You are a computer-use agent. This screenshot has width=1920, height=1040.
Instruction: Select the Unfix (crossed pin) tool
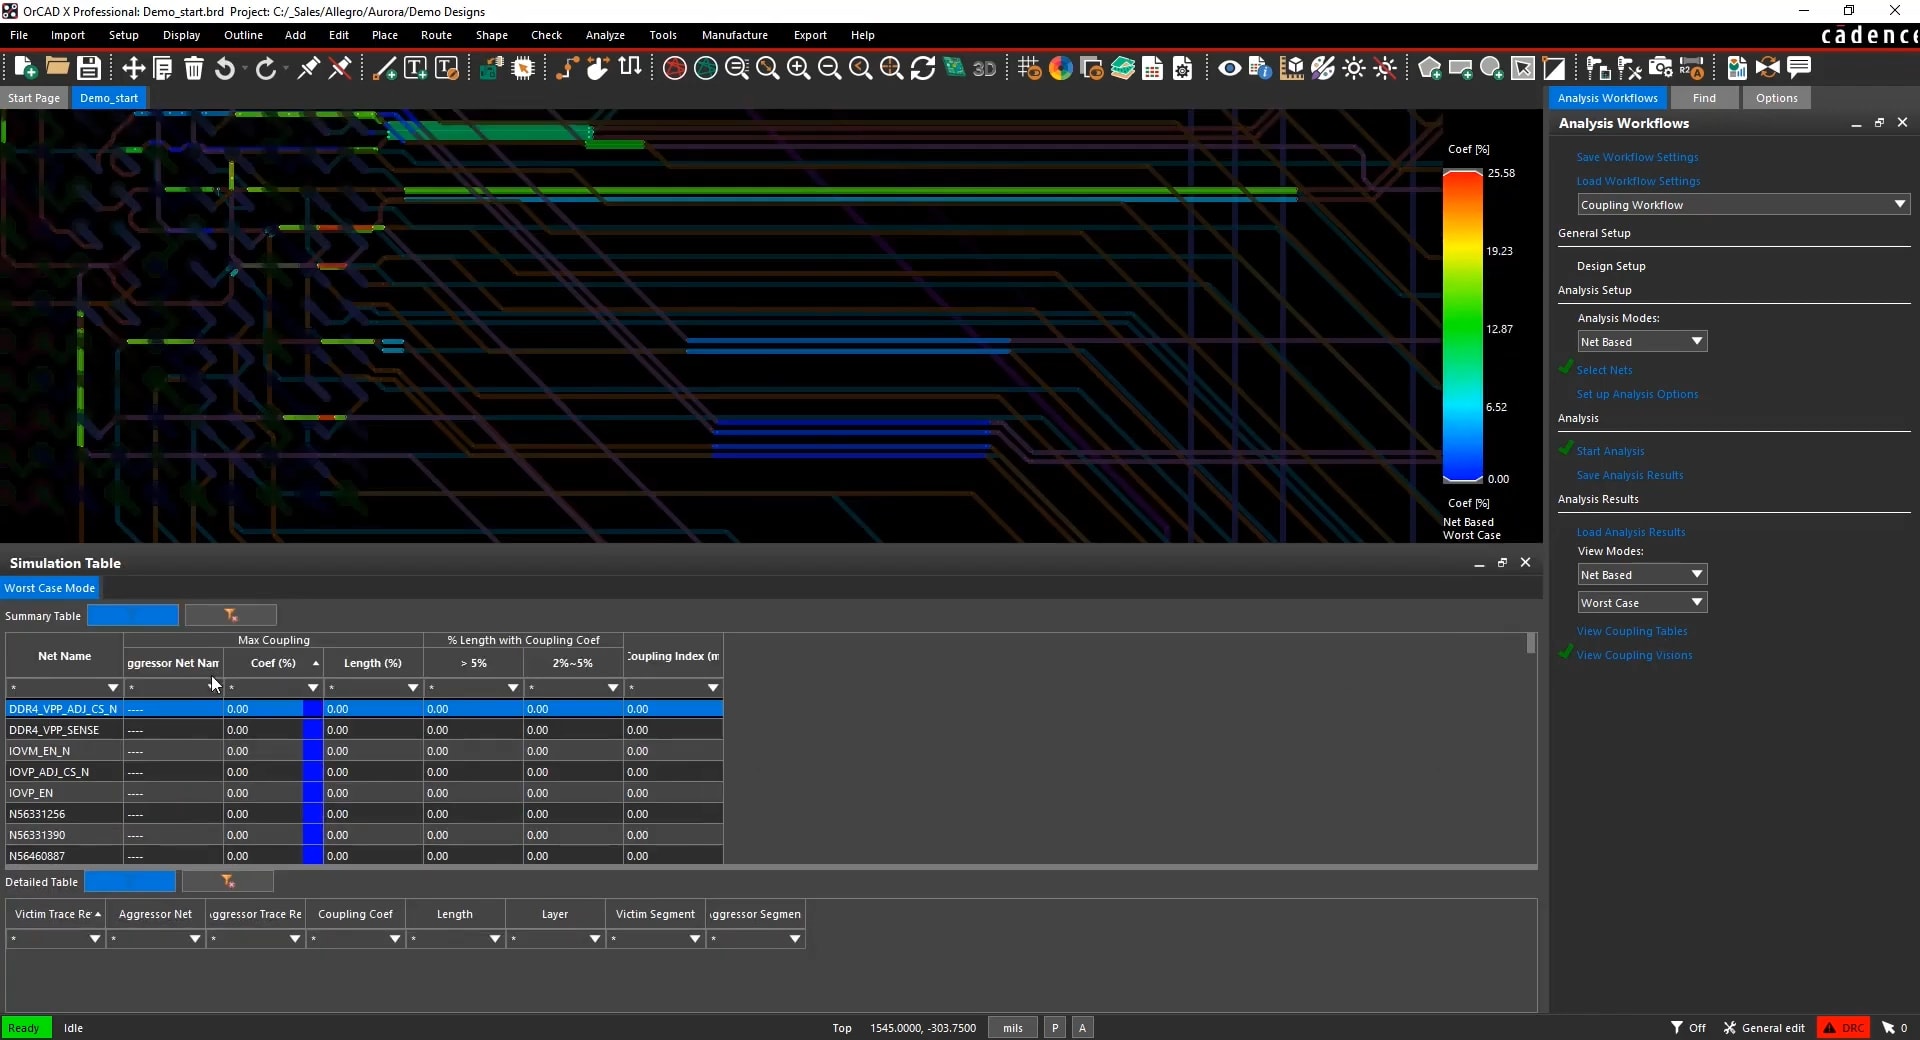[340, 68]
